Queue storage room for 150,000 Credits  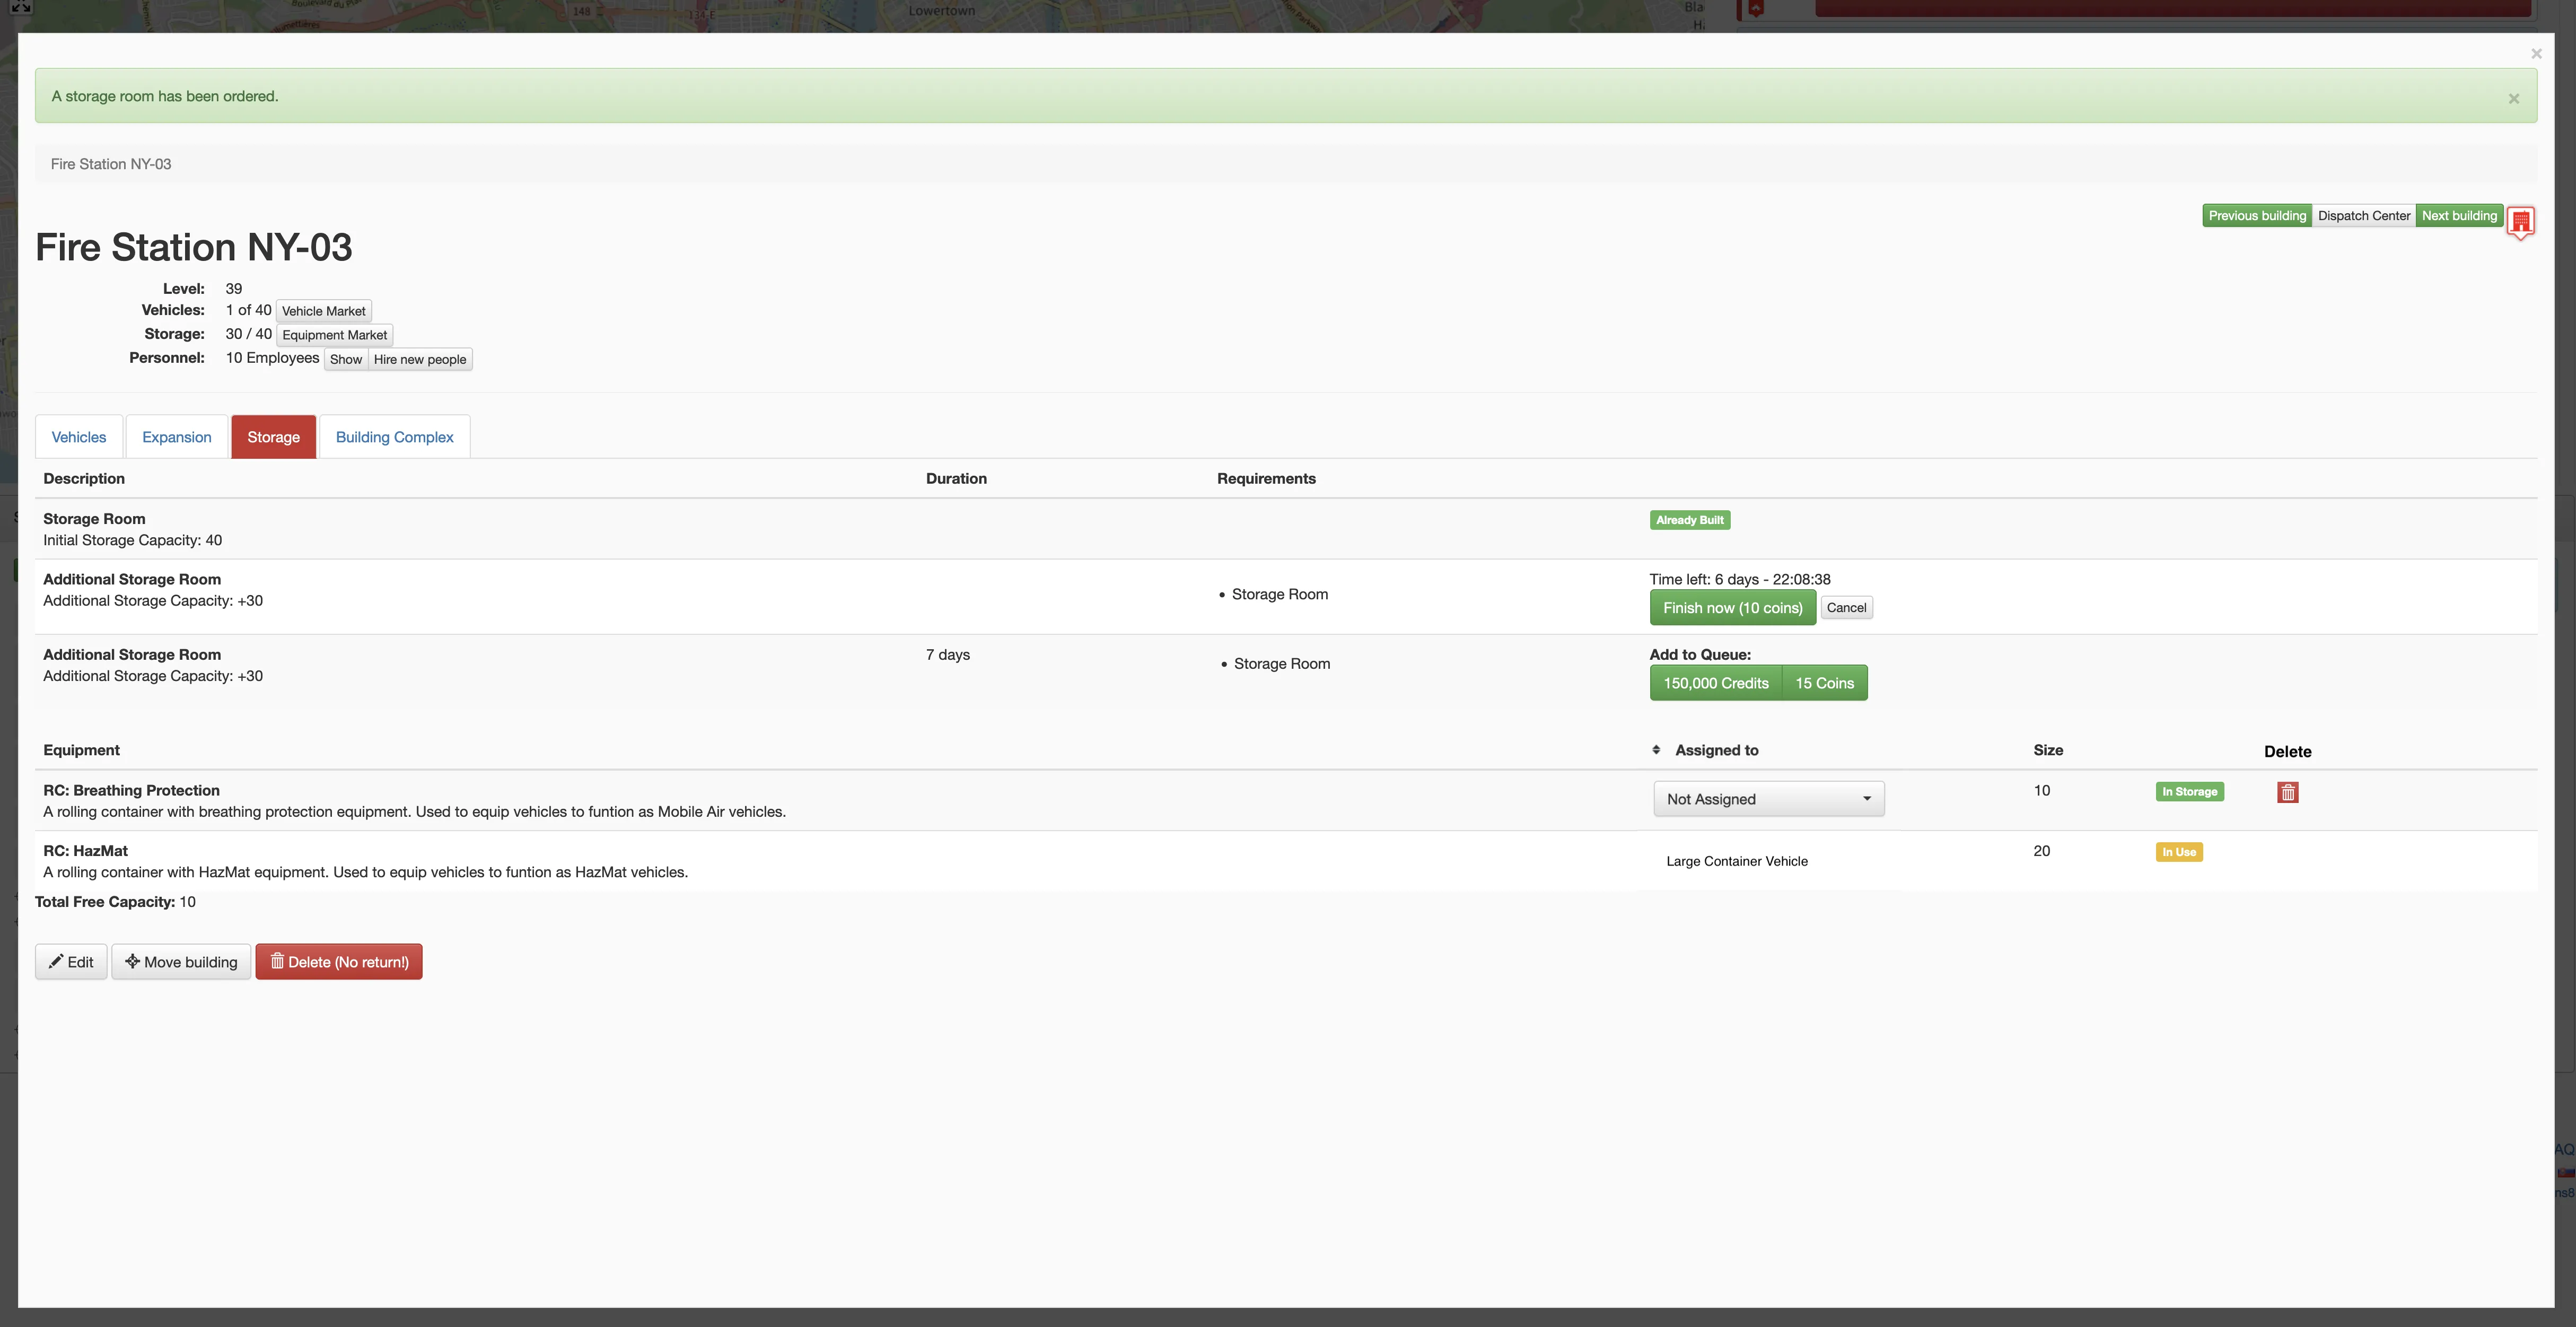click(x=1715, y=683)
